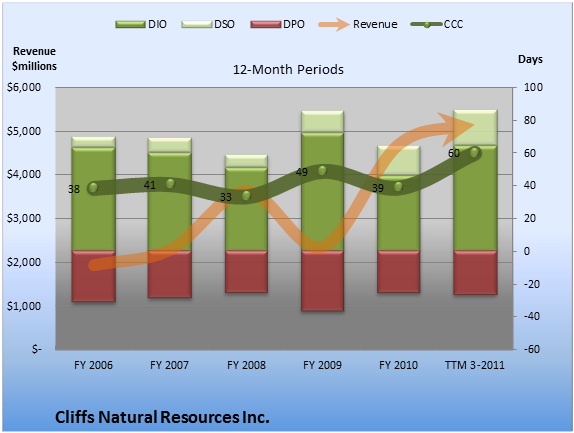Click the $5,000 left axis value
This screenshot has width=574, height=433.
click(24, 131)
